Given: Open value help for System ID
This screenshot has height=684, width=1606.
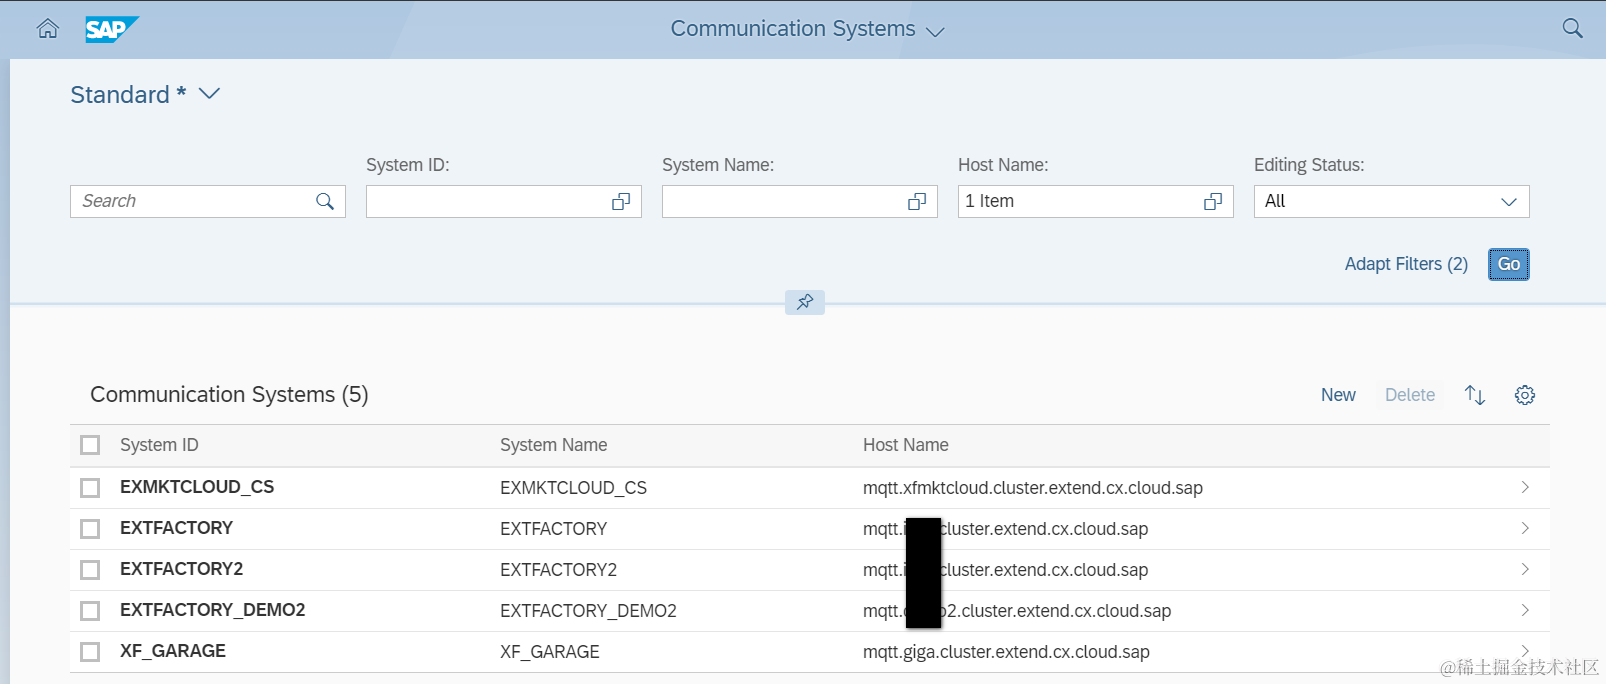Looking at the screenshot, I should click(x=621, y=201).
